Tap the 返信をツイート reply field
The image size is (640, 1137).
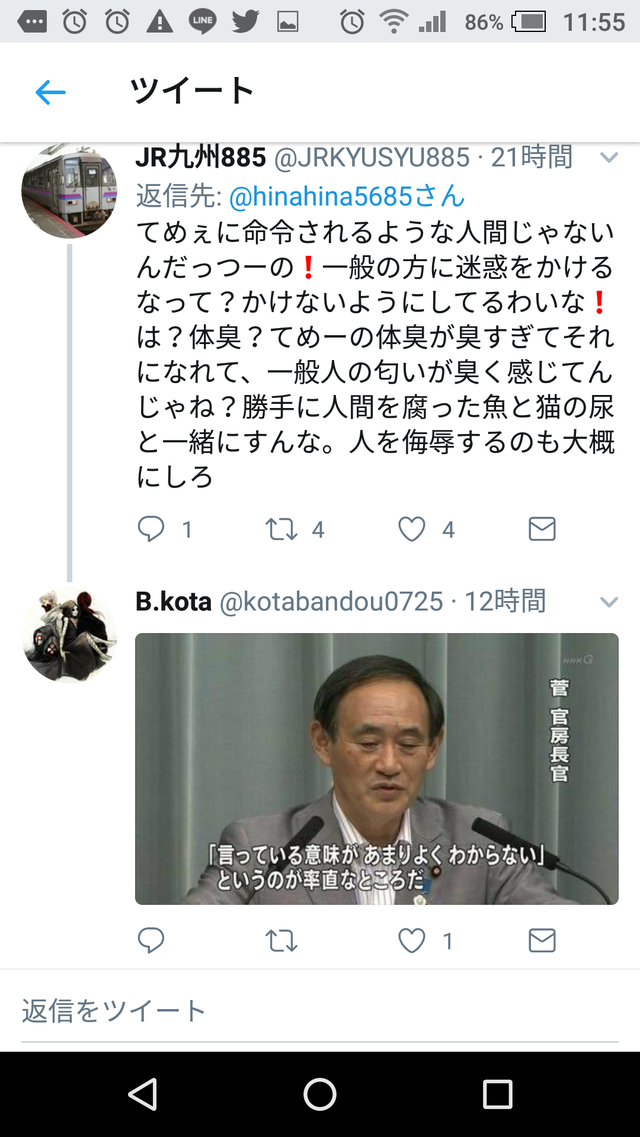tap(320, 1011)
